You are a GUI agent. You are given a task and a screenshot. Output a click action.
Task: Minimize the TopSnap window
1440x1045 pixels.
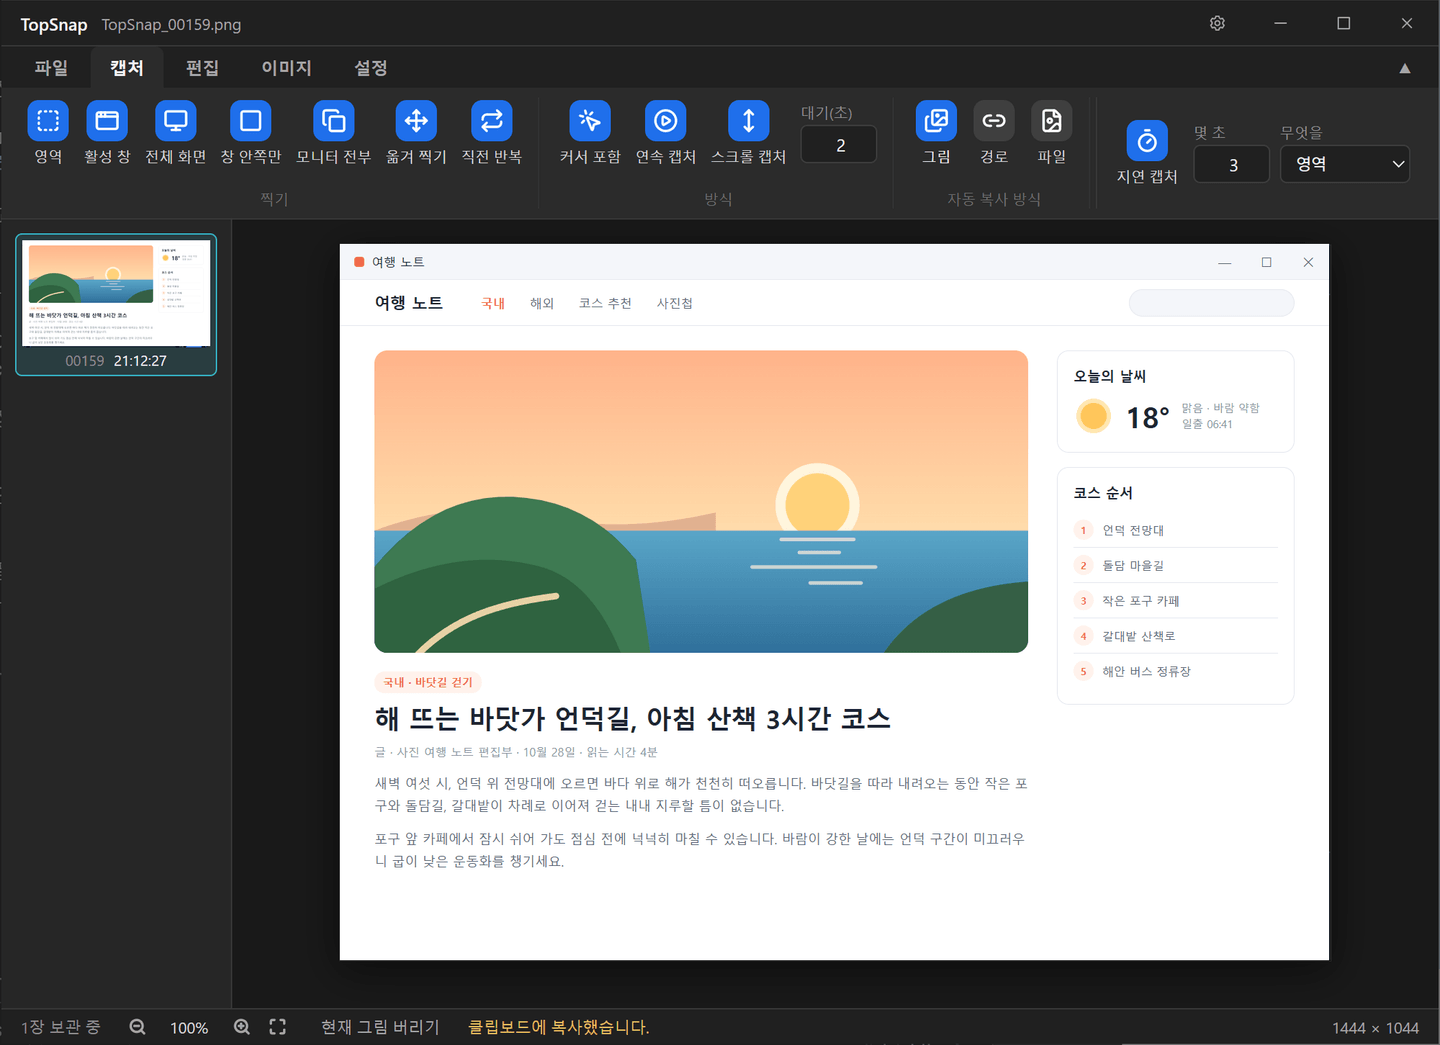pyautogui.click(x=1280, y=23)
